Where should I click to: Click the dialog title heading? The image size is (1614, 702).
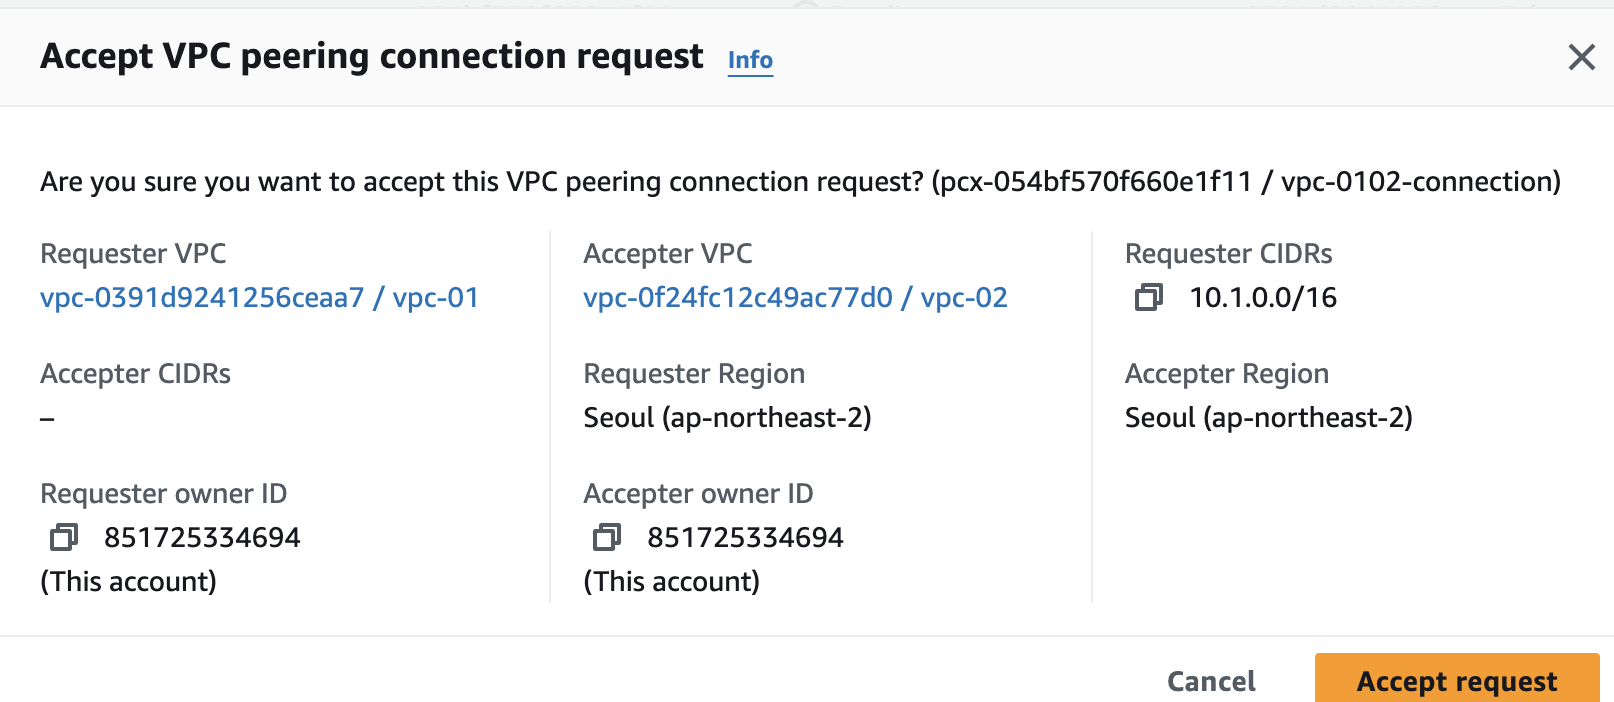371,56
